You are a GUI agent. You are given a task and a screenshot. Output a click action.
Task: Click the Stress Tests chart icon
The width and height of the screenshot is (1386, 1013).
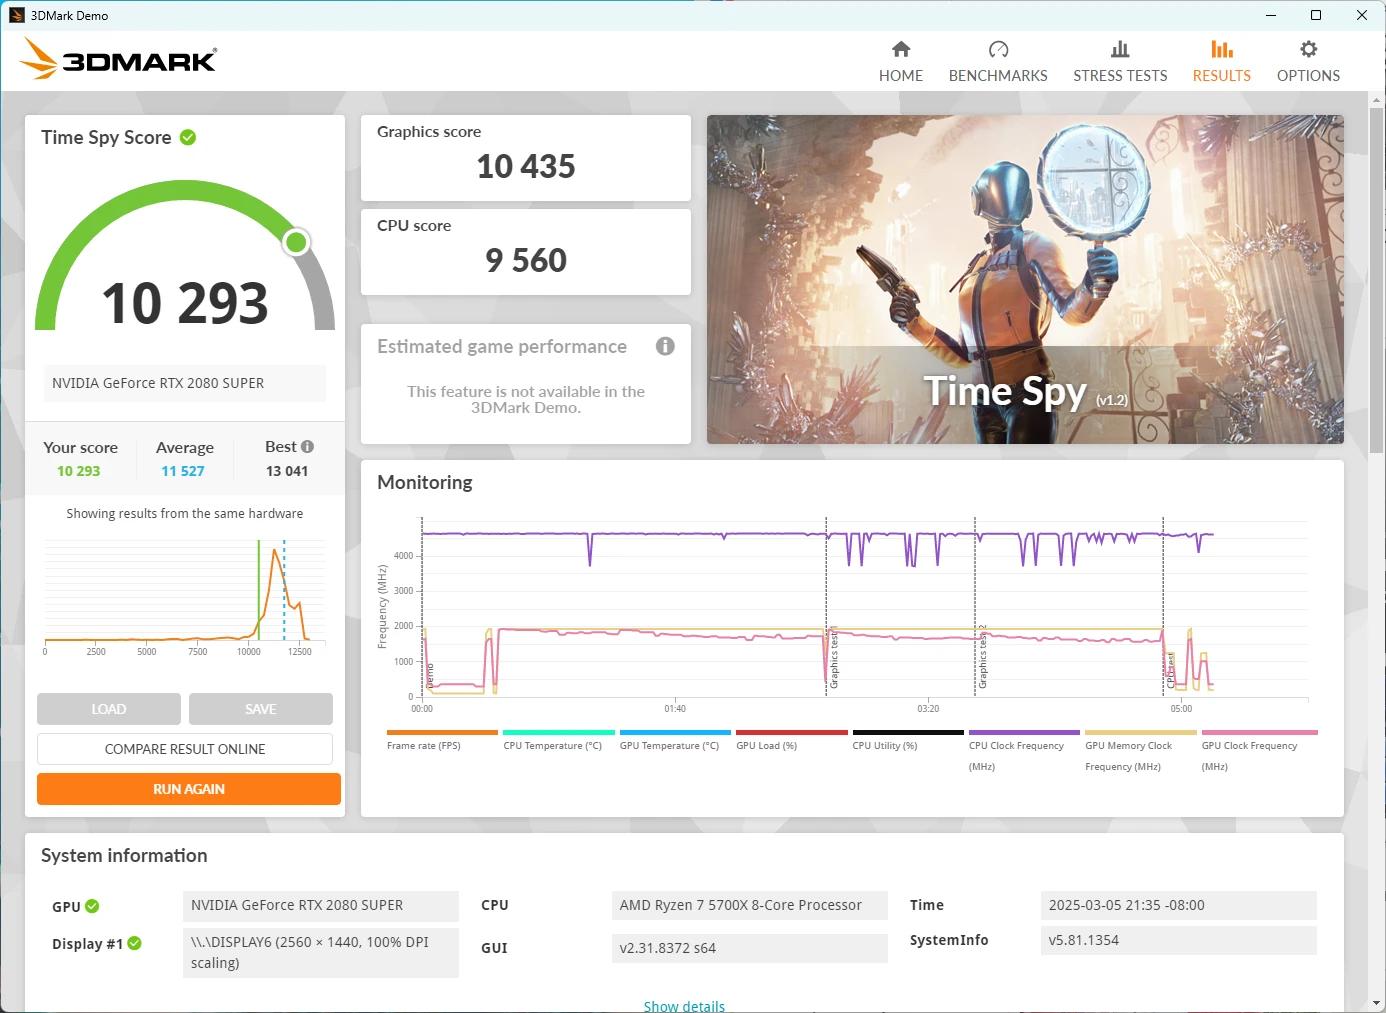[1119, 48]
